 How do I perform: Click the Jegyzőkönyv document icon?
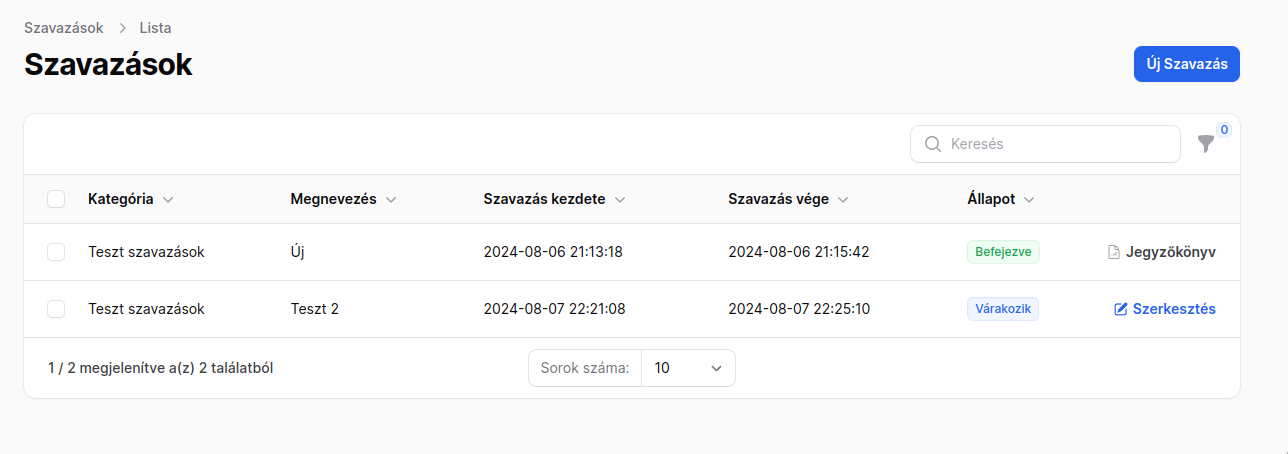pos(1114,252)
